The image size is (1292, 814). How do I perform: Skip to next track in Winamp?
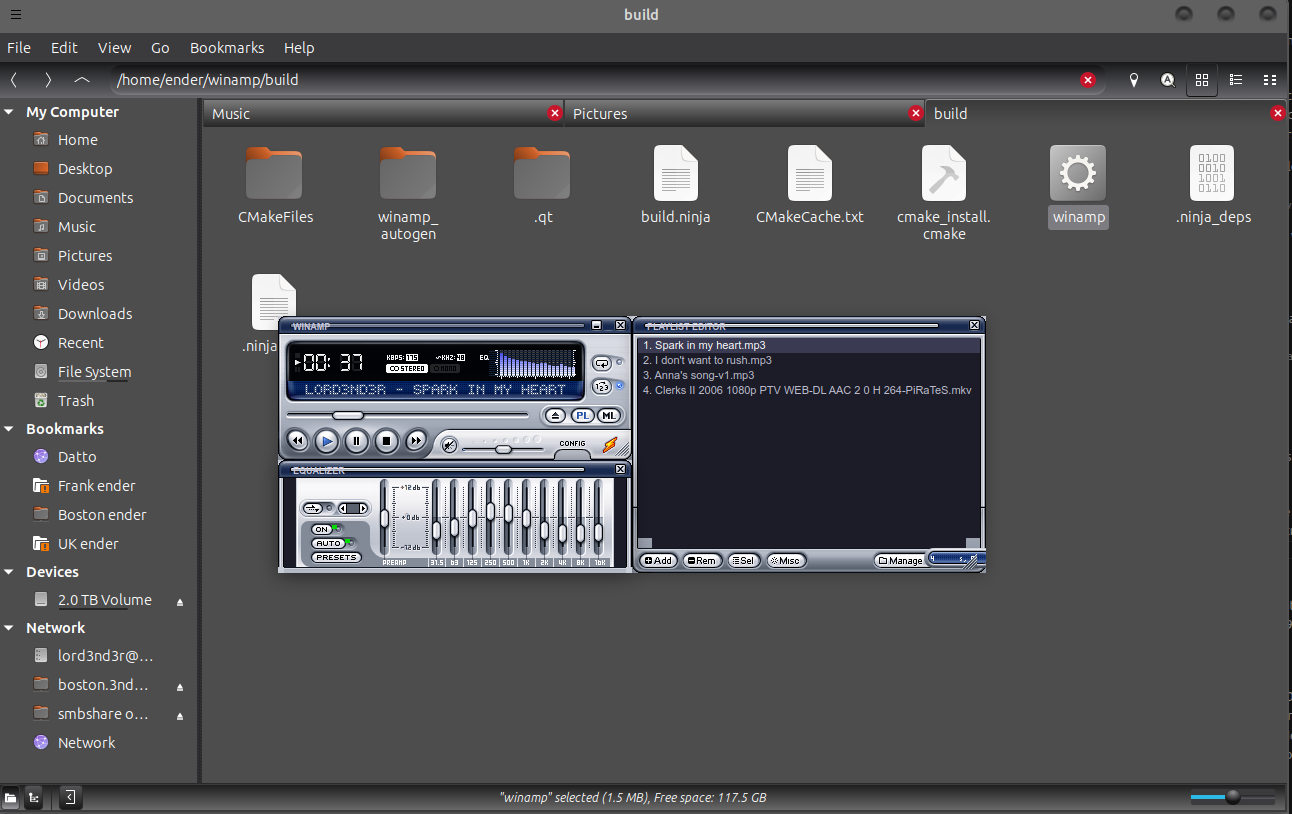416,441
